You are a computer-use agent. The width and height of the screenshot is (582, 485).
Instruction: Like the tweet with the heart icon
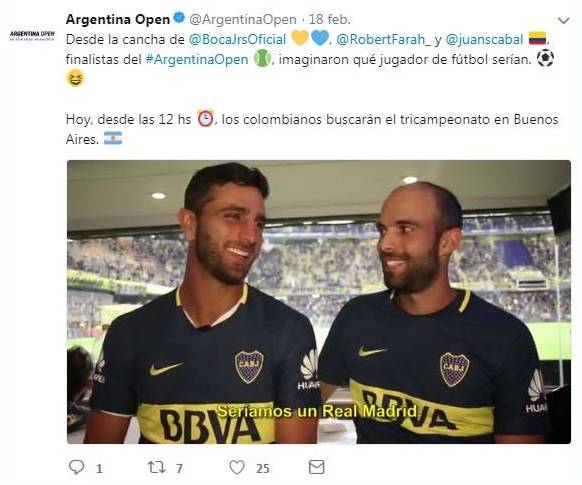(237, 467)
